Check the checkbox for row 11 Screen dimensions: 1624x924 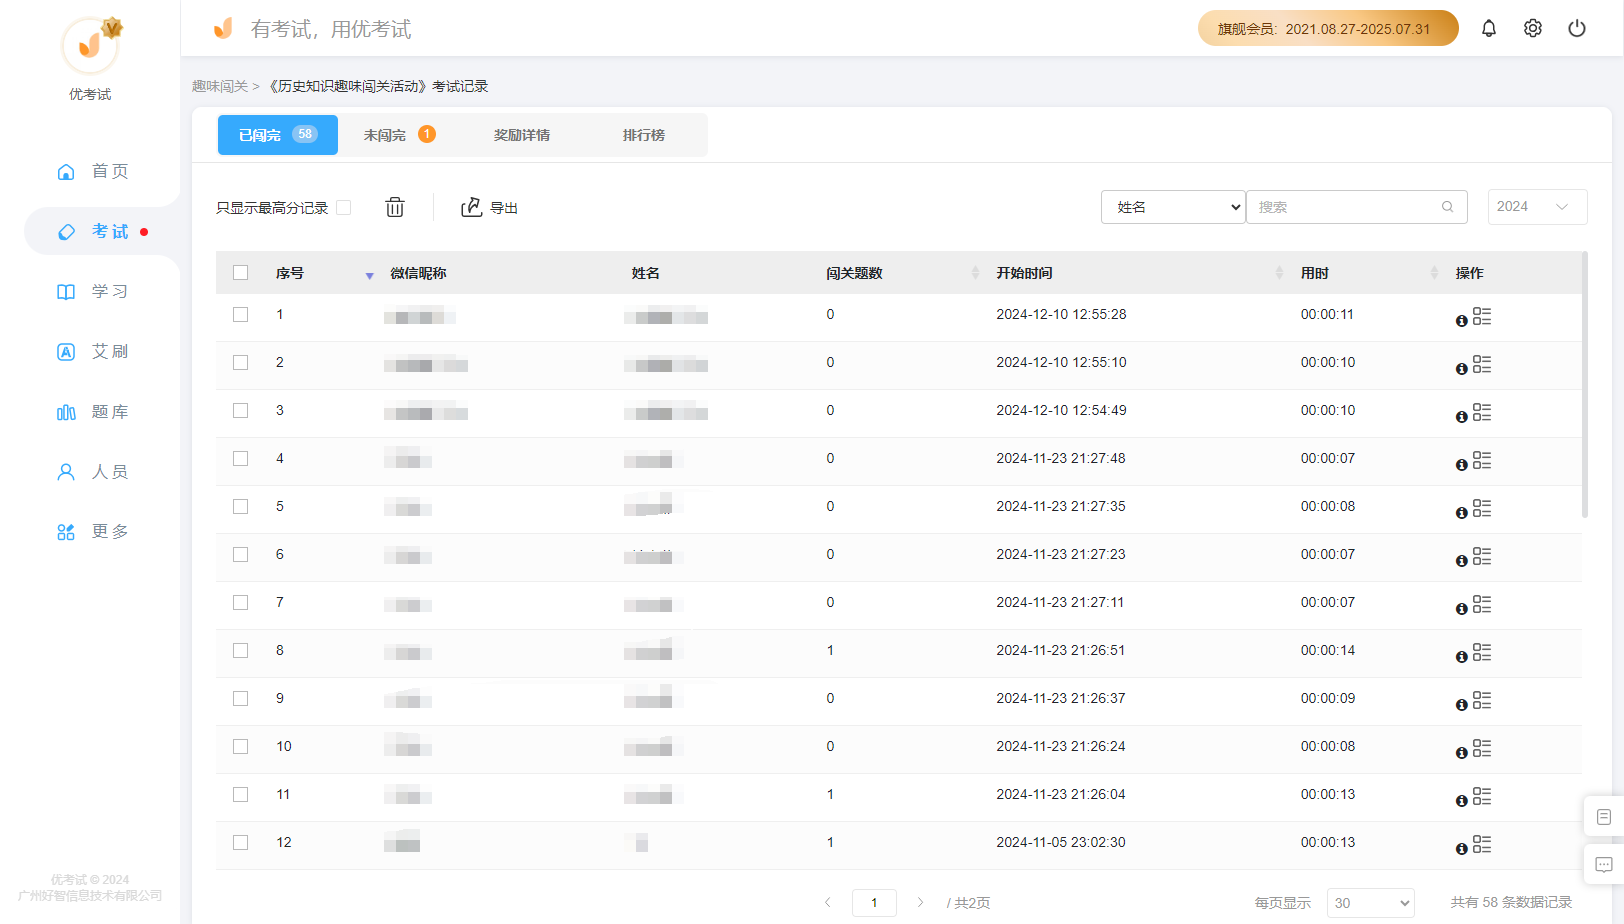coord(240,795)
